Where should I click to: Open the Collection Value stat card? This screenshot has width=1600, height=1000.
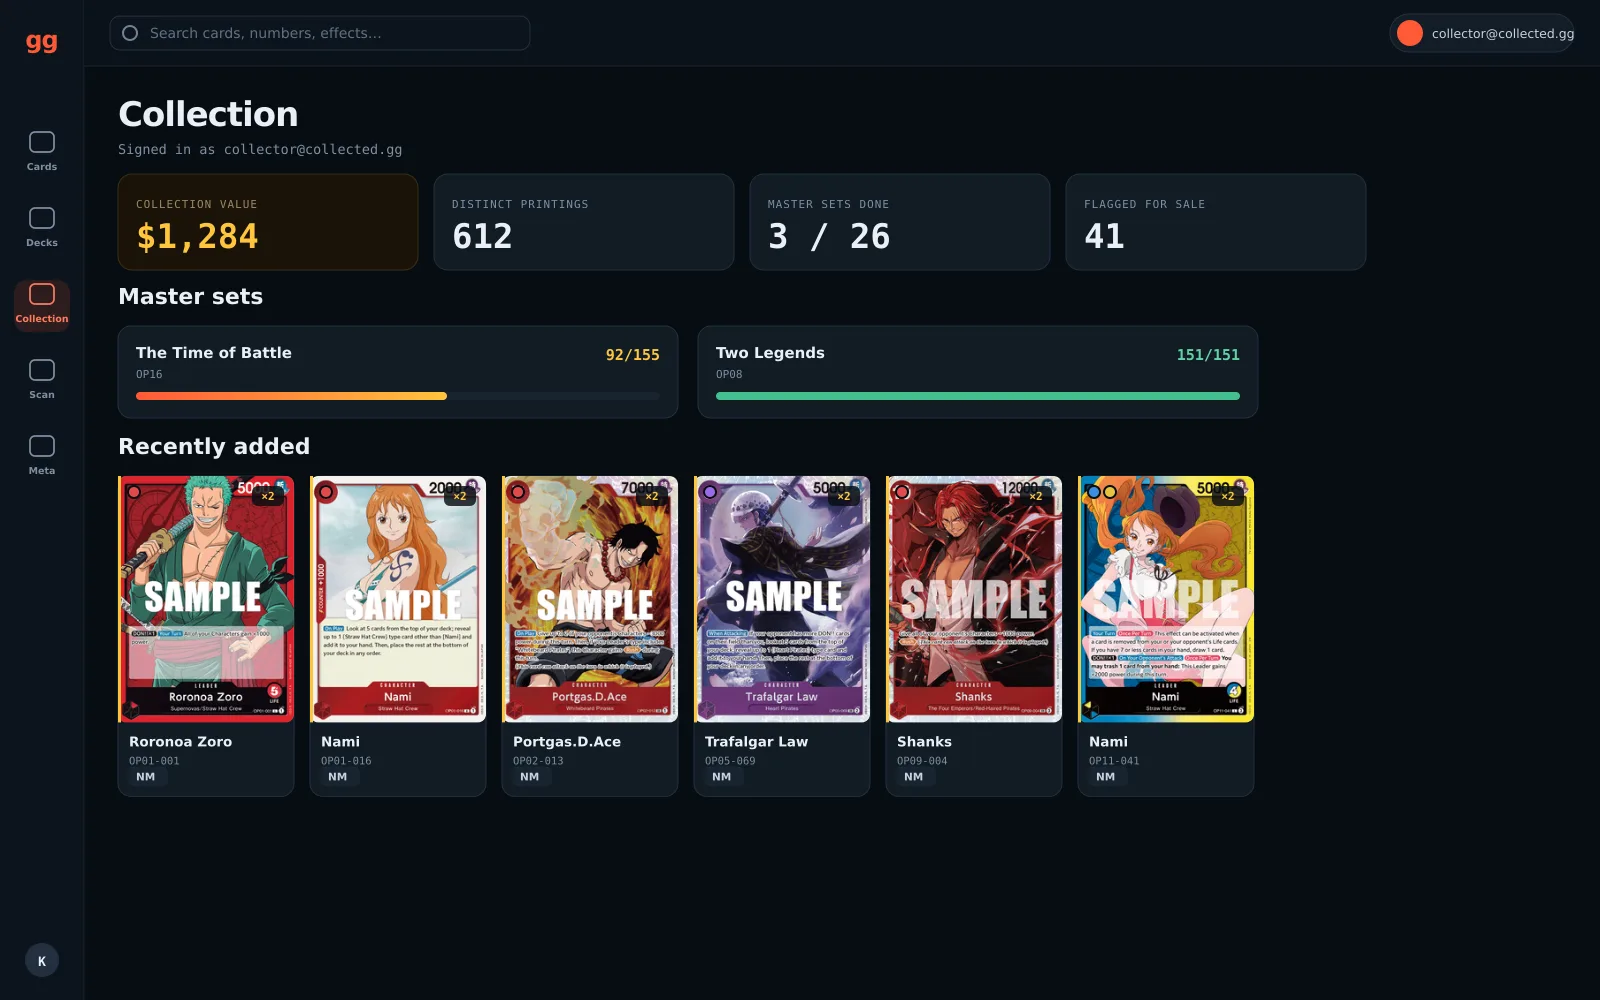coord(268,222)
